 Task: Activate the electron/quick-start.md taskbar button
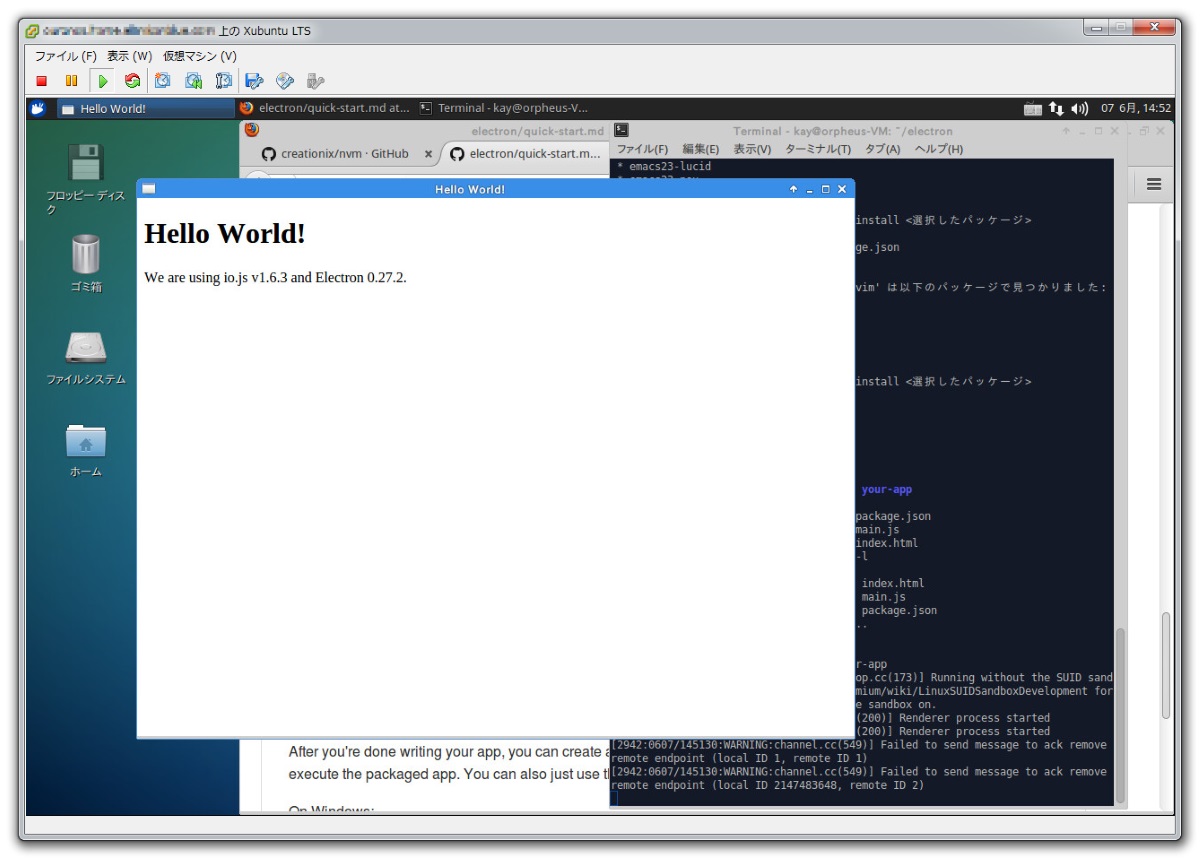(325, 108)
